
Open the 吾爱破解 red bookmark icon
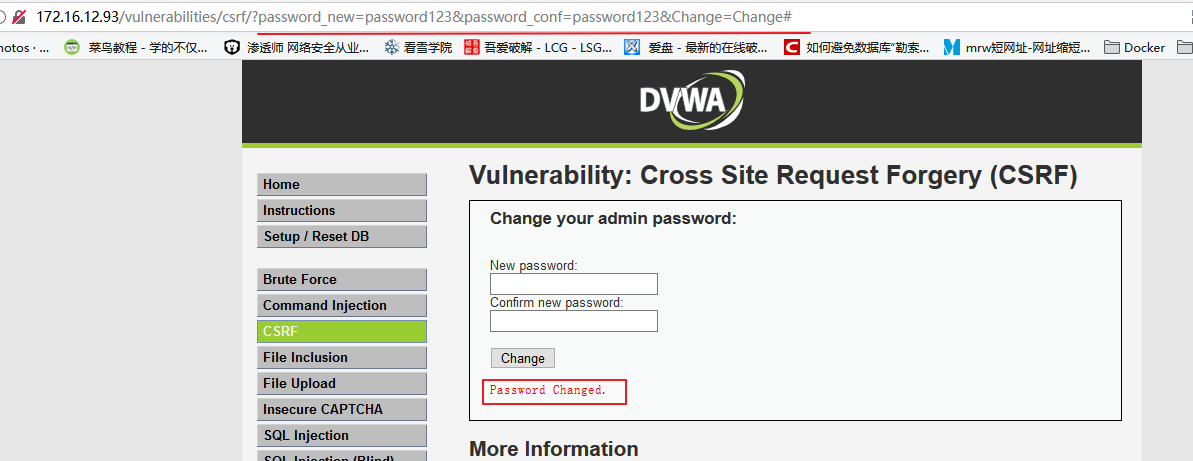click(x=472, y=47)
